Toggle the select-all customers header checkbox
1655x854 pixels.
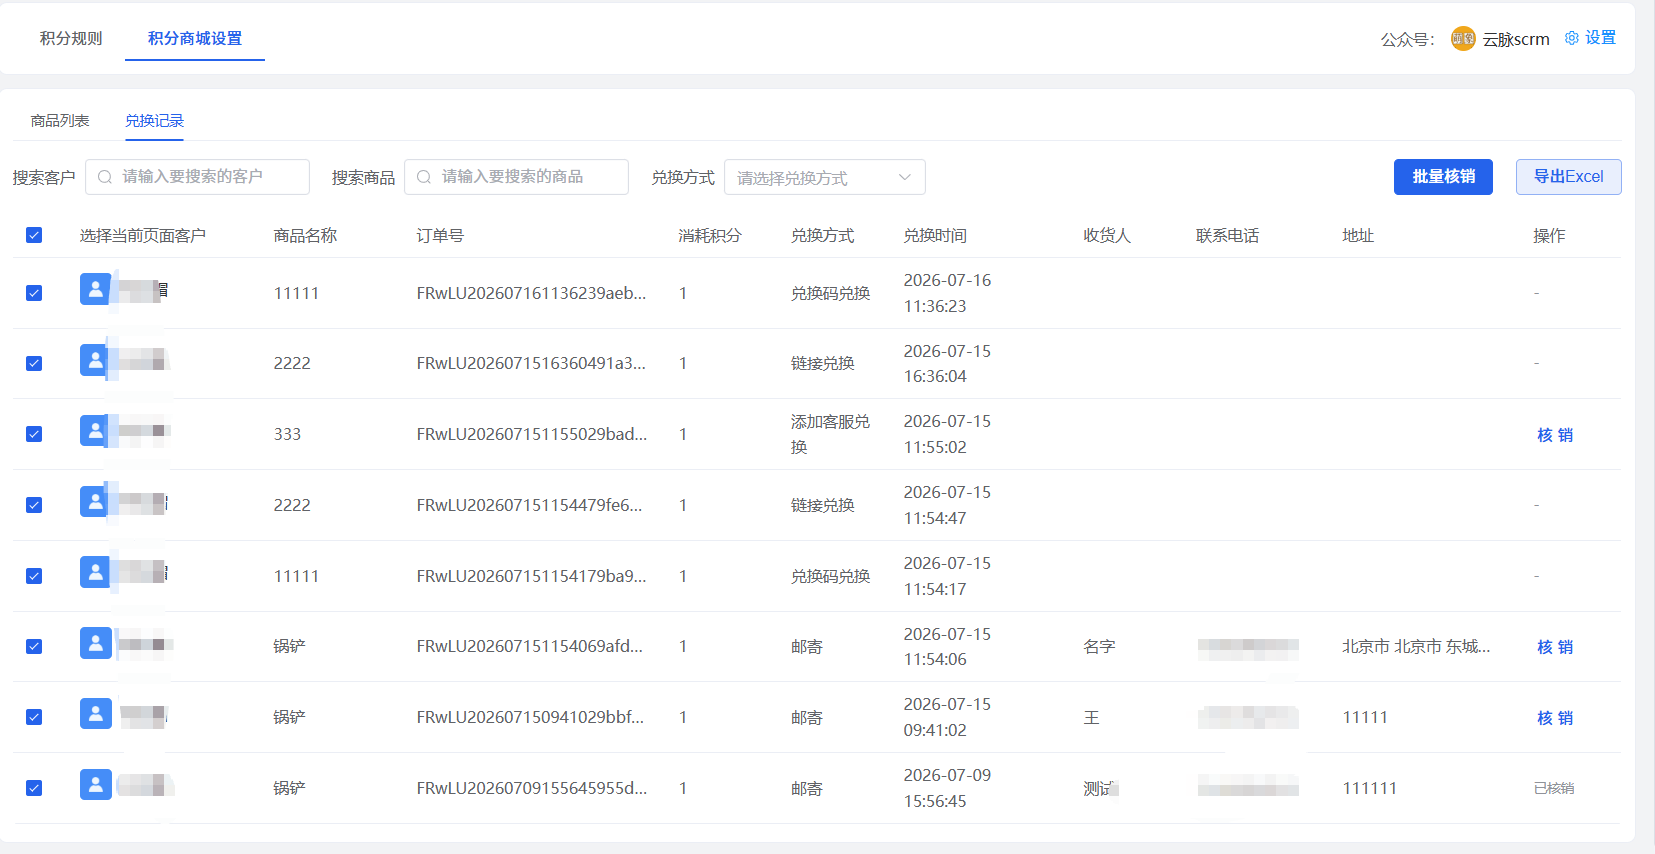click(34, 235)
